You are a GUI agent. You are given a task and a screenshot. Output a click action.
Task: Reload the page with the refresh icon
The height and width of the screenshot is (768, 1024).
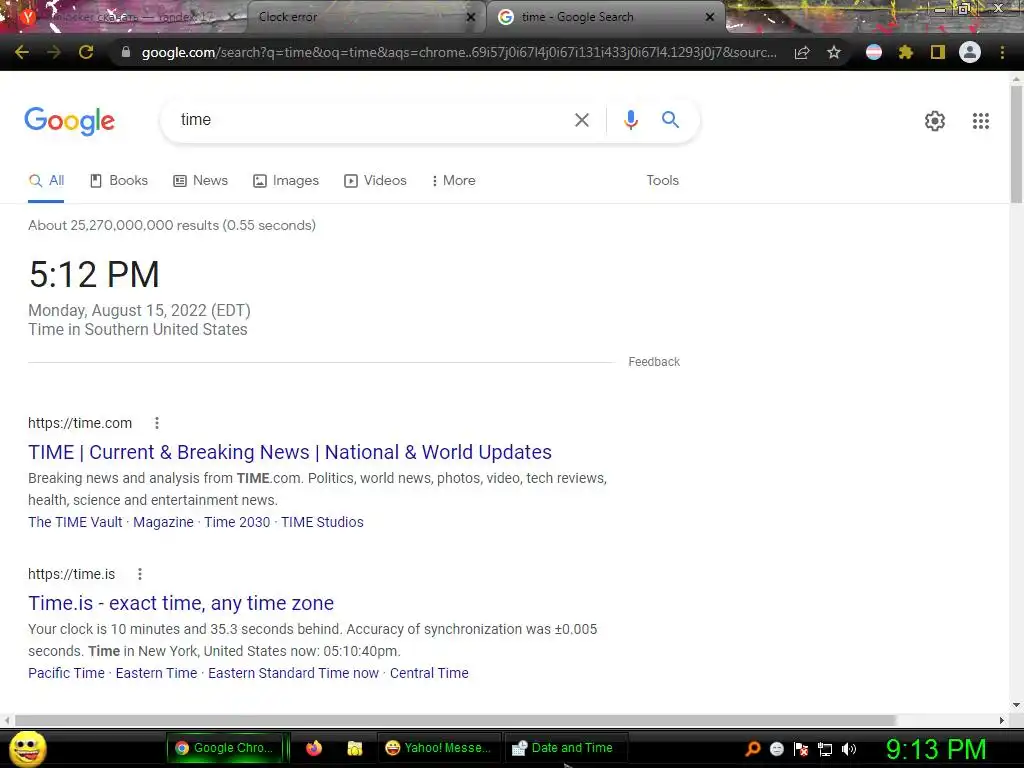tap(86, 52)
